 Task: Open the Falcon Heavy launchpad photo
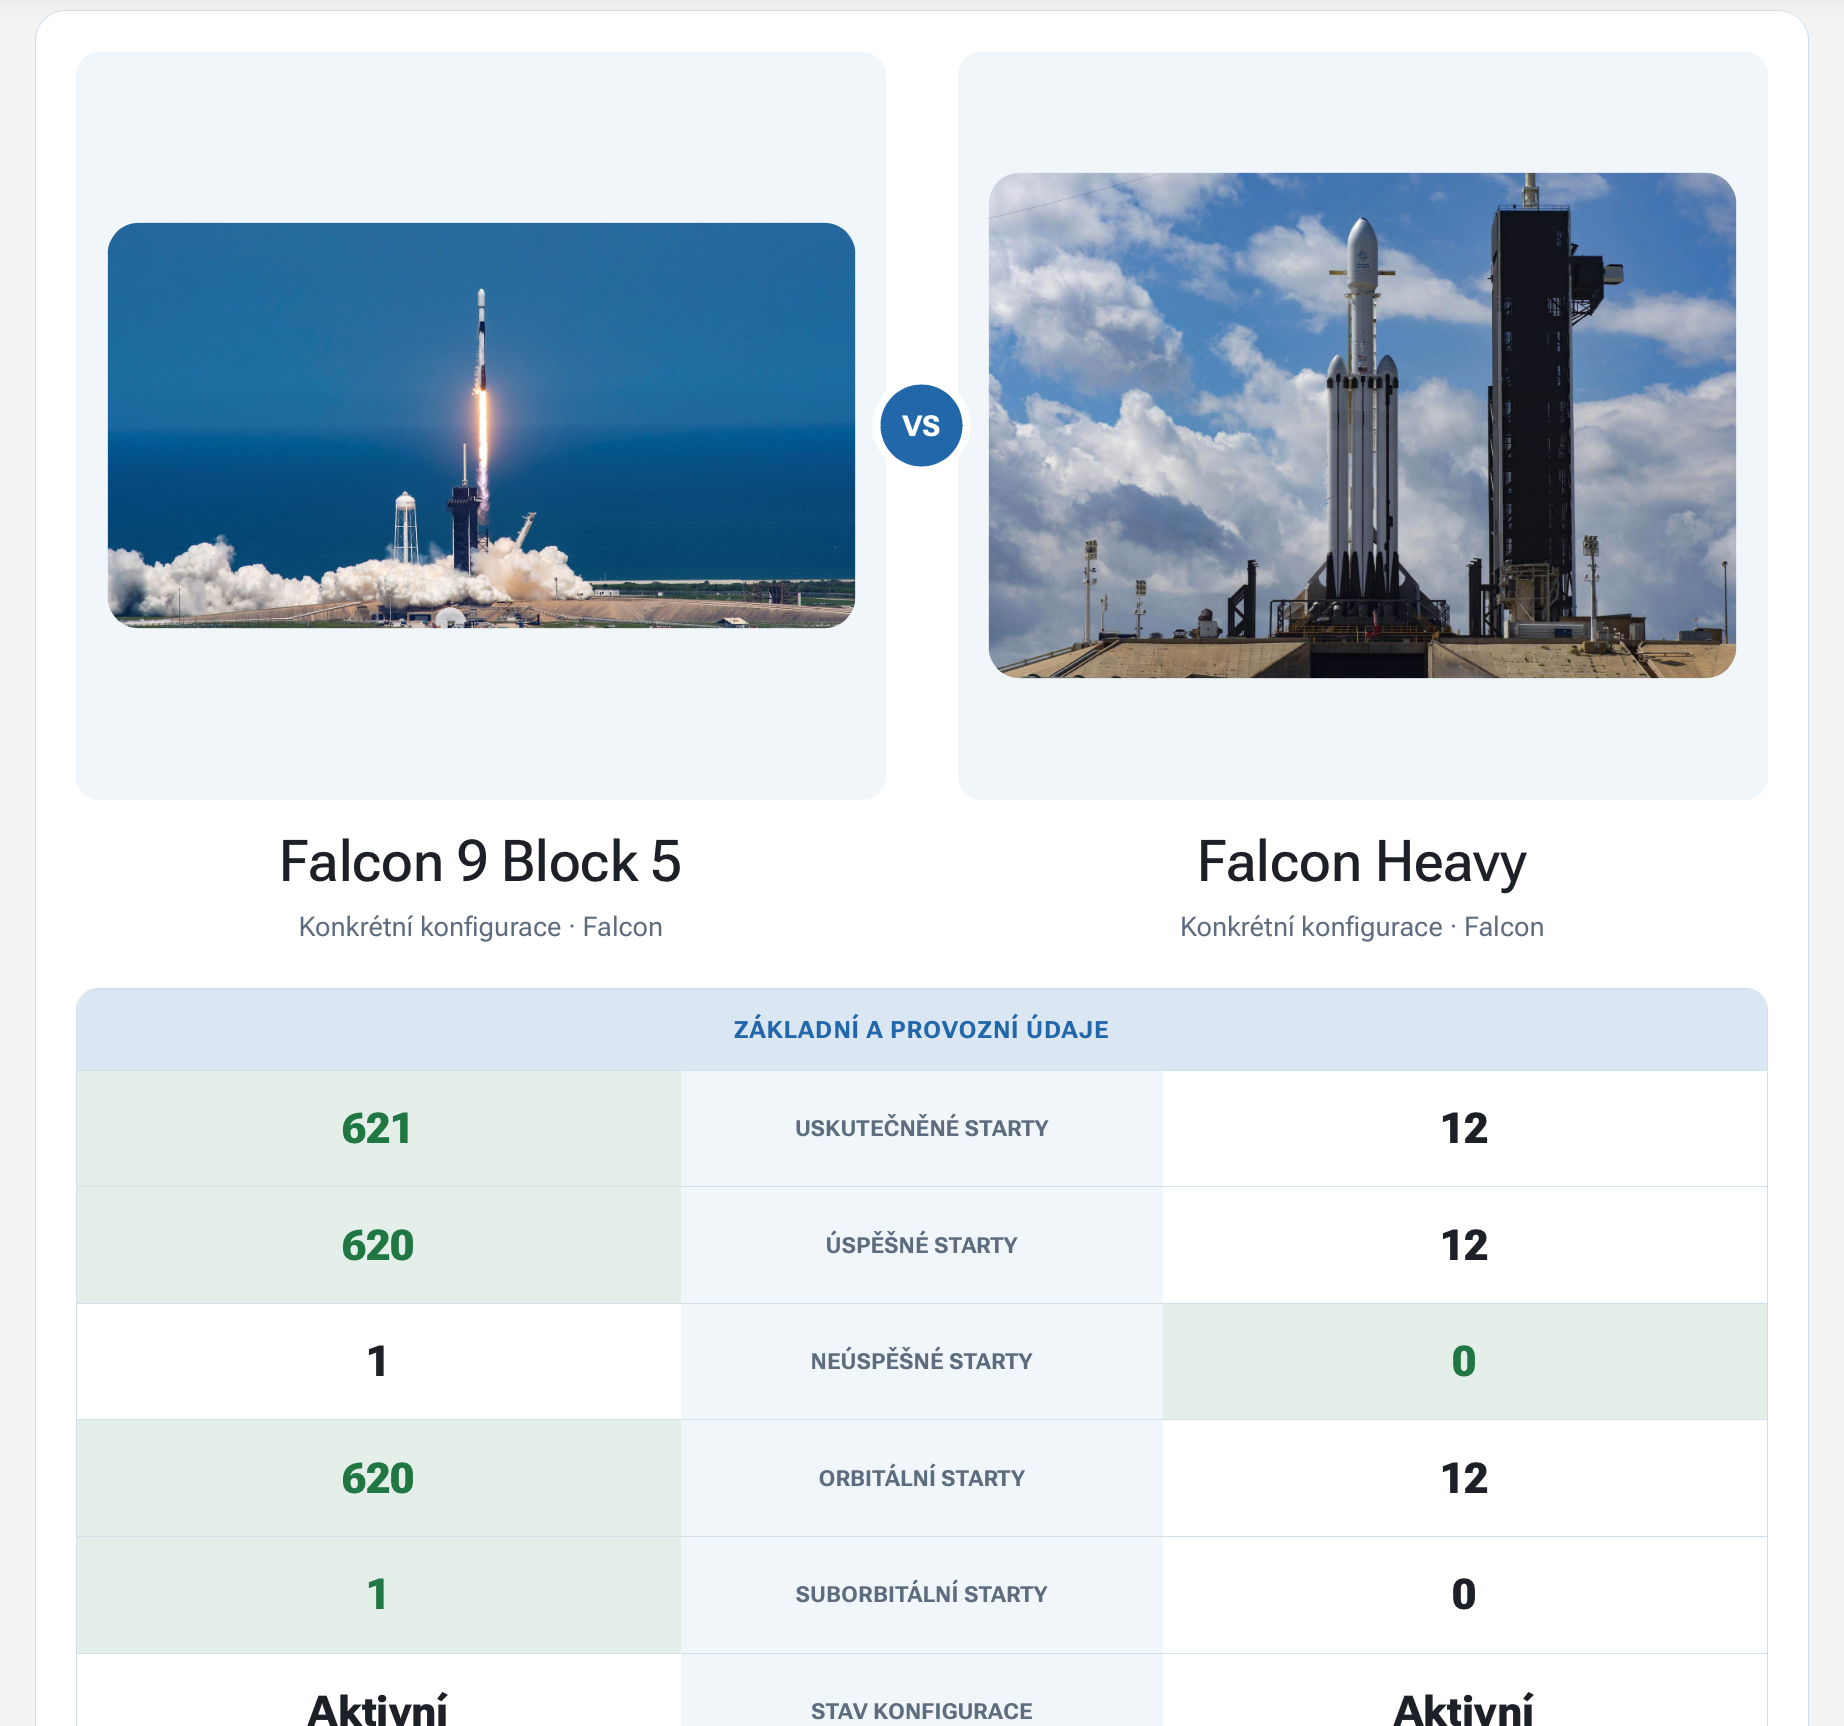point(1362,425)
